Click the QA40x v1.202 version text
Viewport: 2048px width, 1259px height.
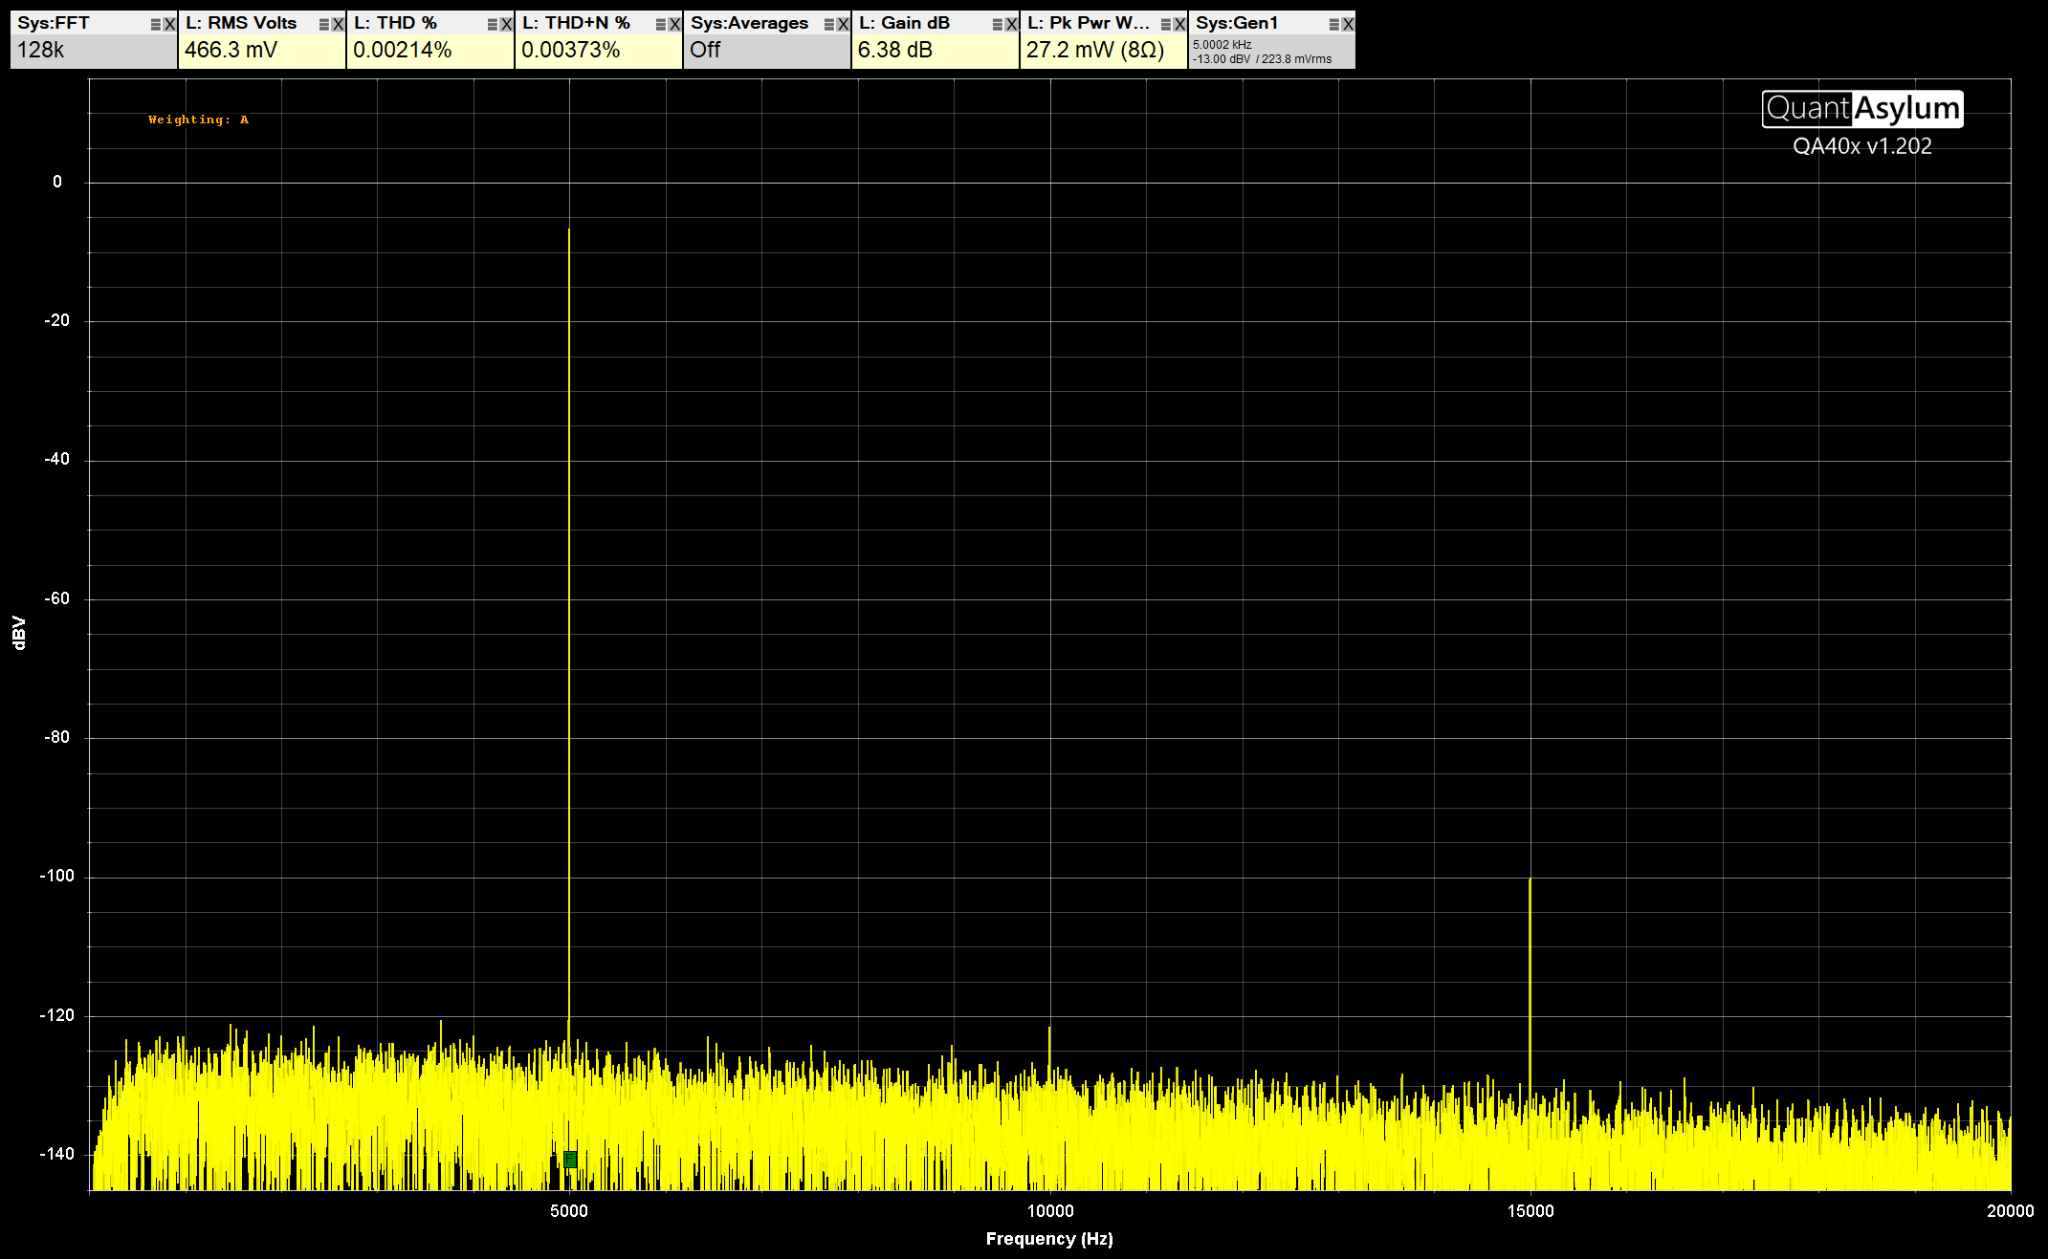coord(1862,146)
